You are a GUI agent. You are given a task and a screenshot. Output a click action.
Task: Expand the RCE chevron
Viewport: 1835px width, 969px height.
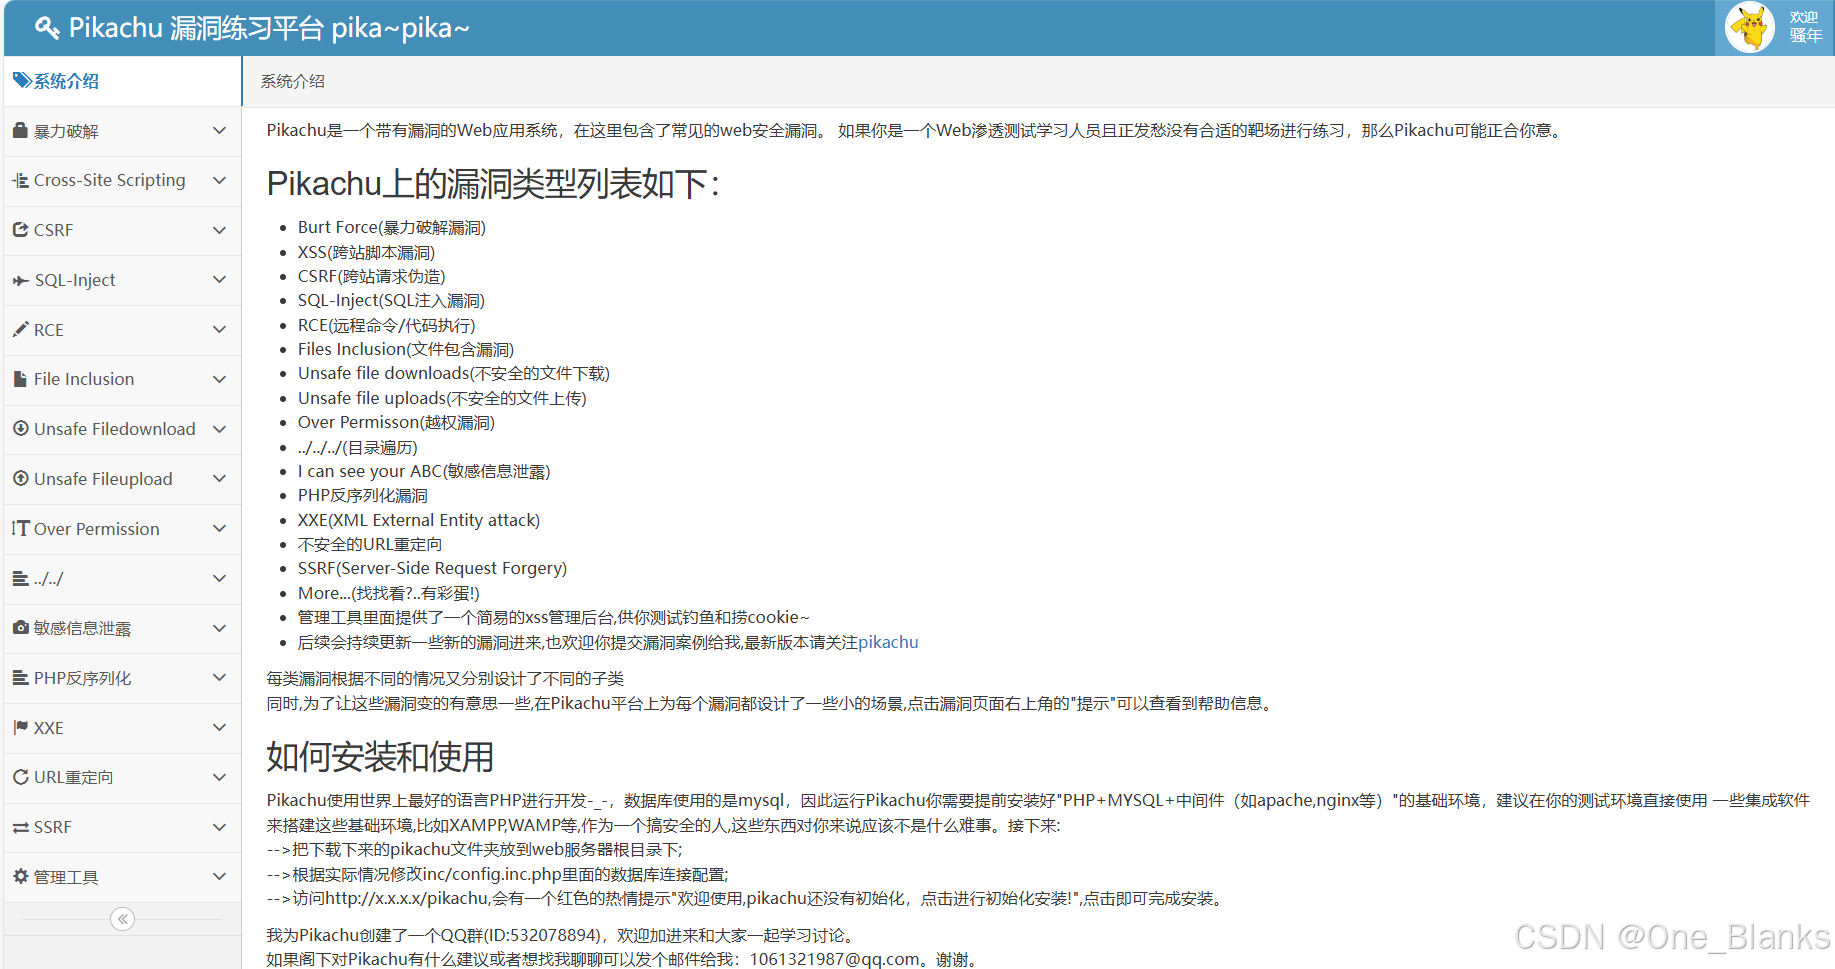point(220,329)
